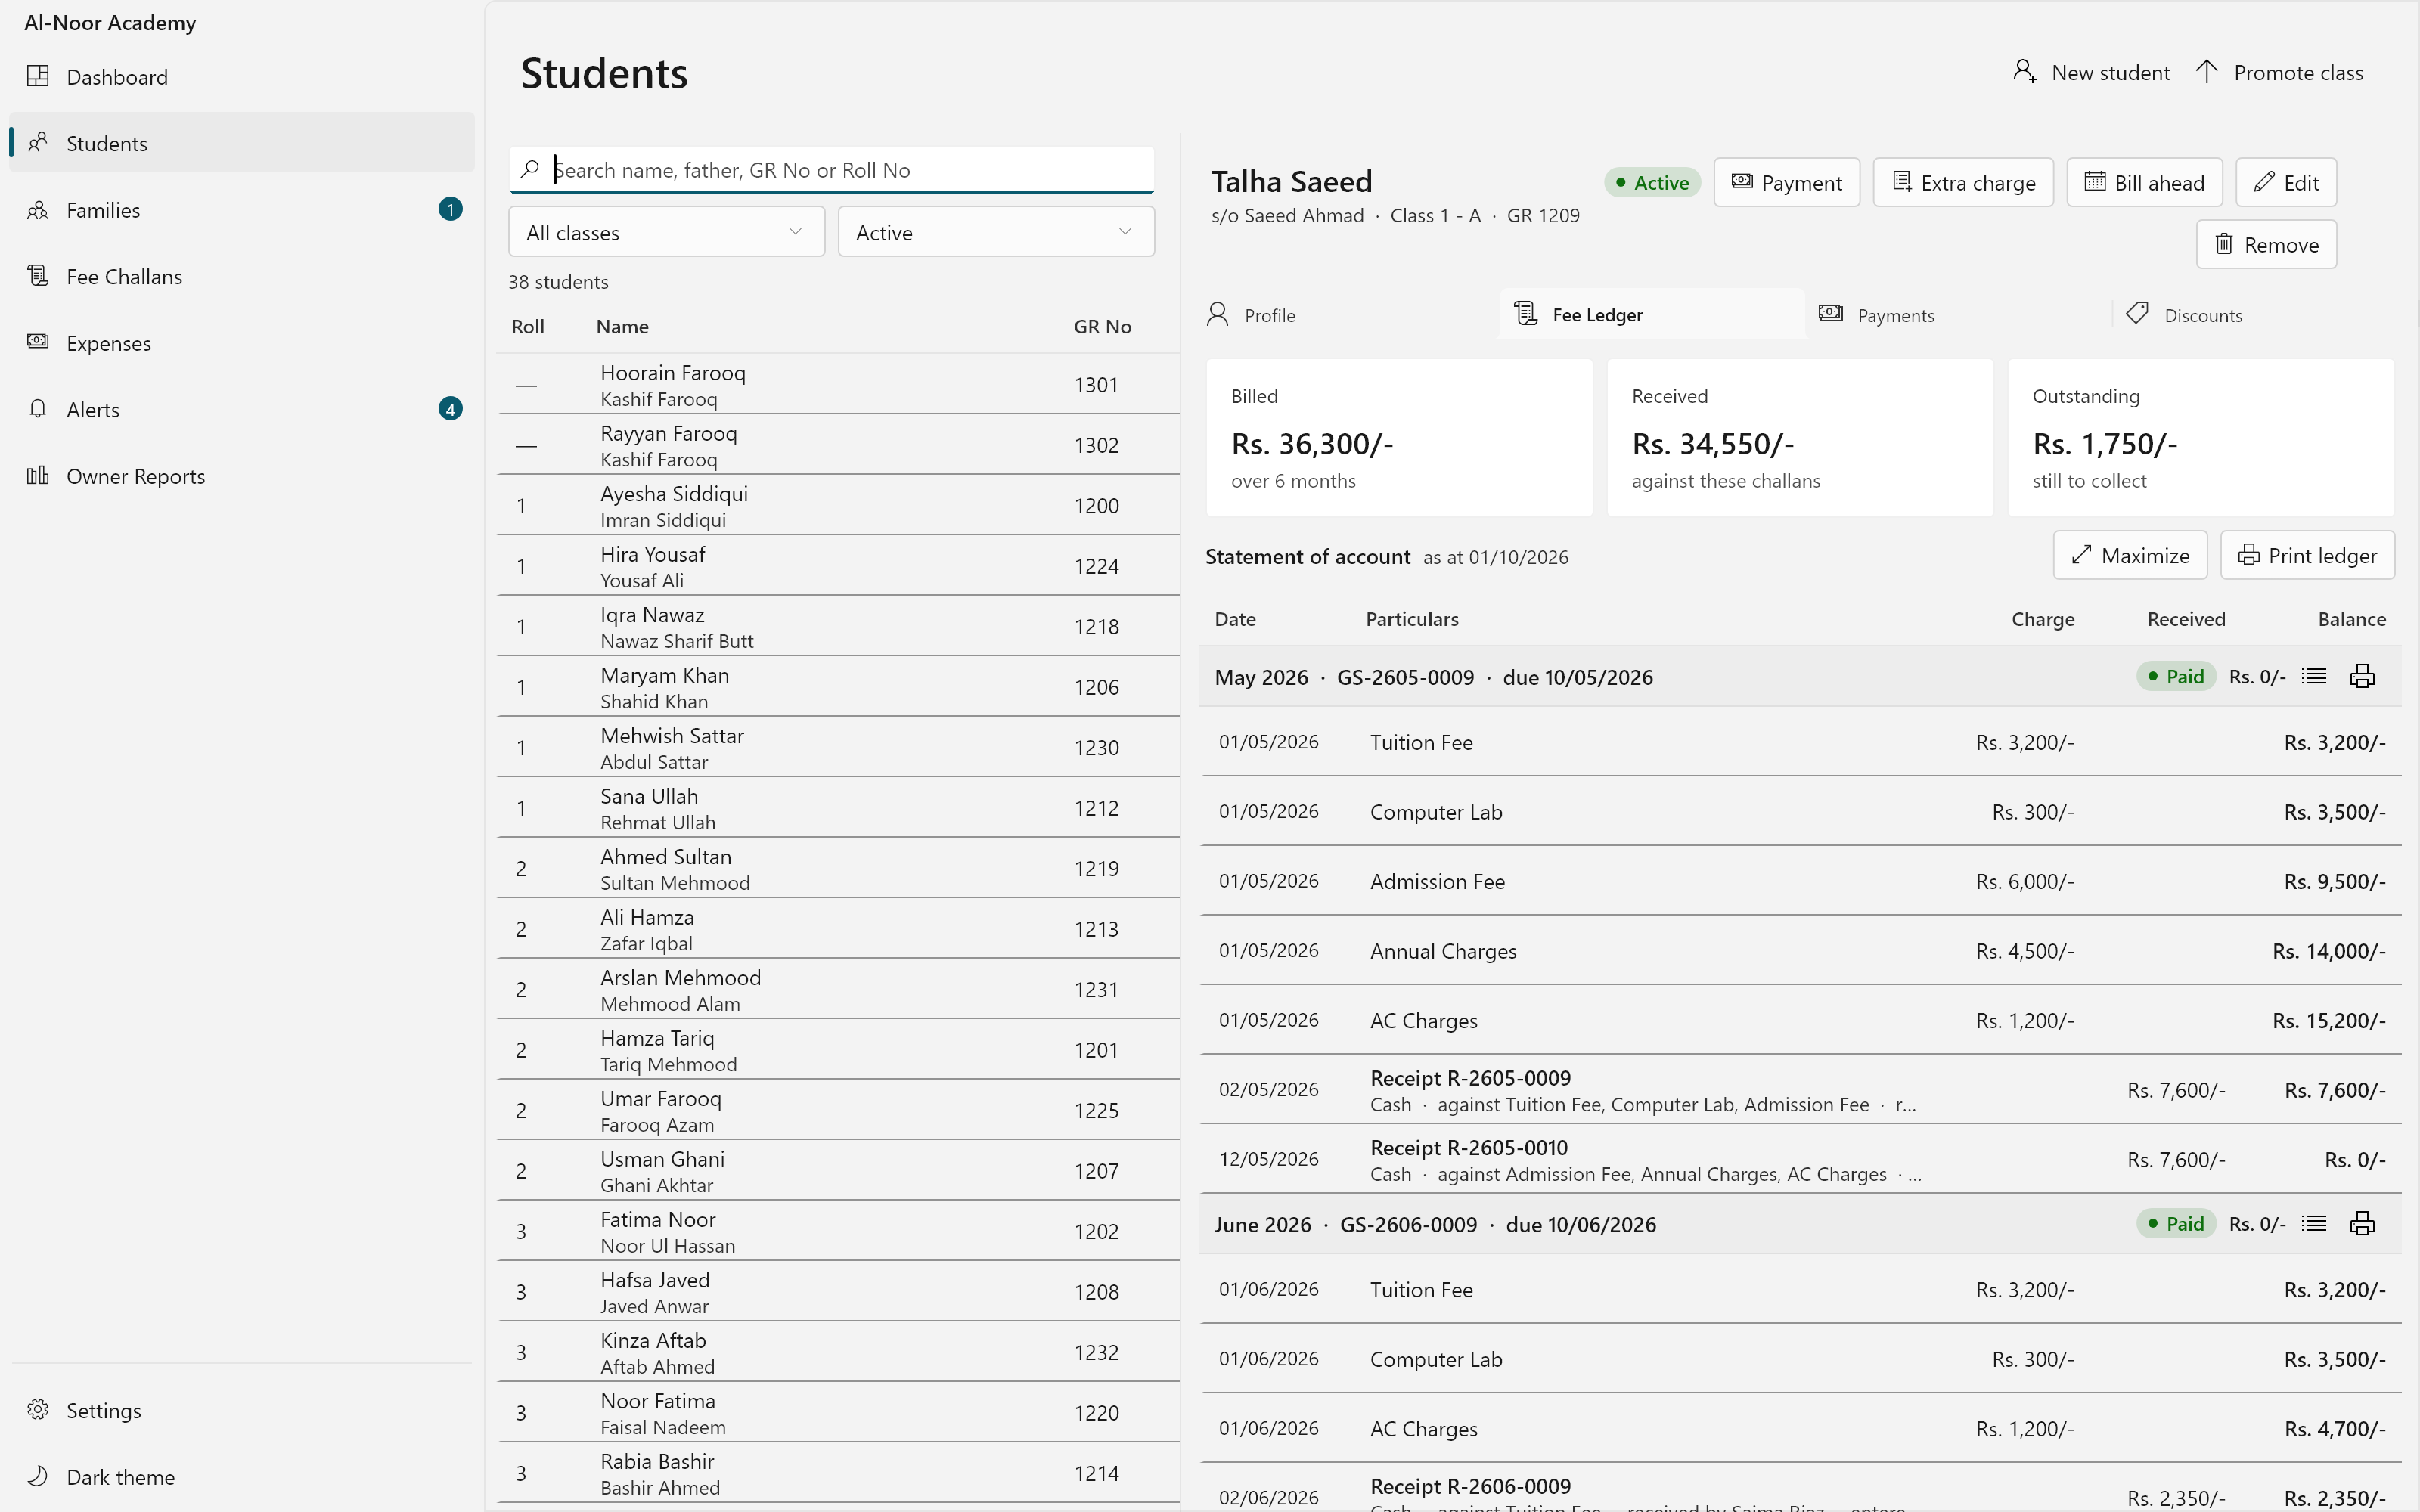Screen dimensions: 2420x1512
Task: Show challan details for June 2026
Action: pos(2314,1224)
